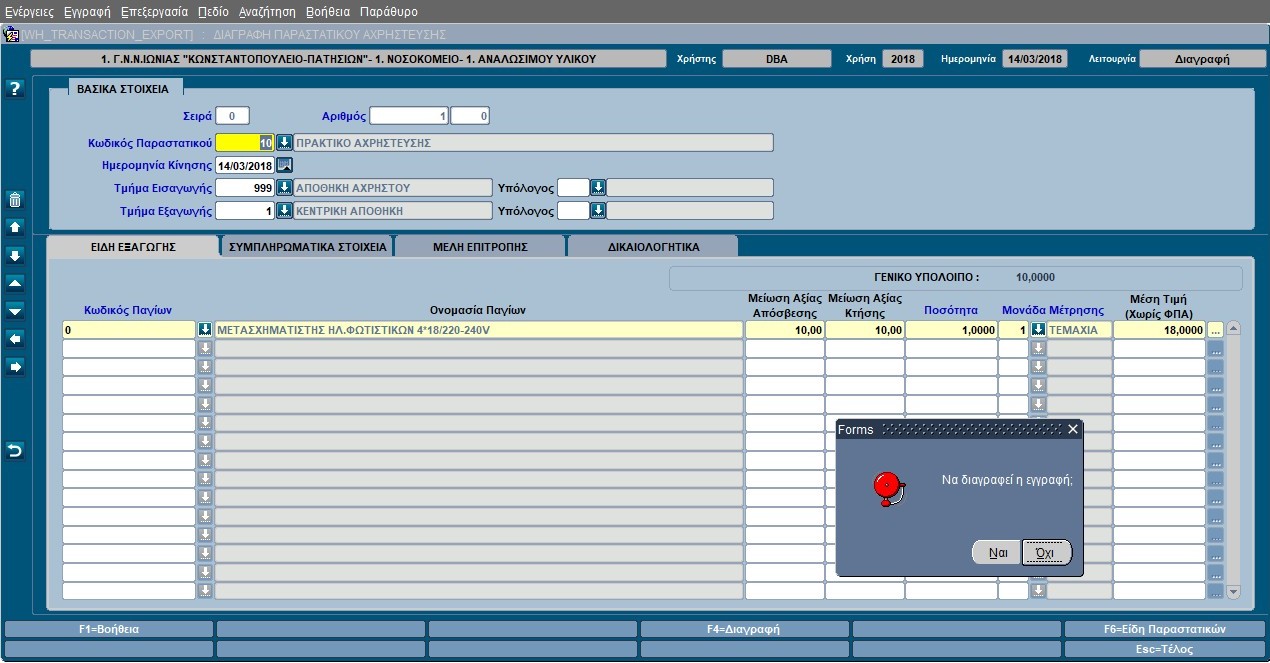1270x663 pixels.
Task: Click ΜΕΤΑΣΧΗΜΑΤΙΣΤΗΣ ΗΛ.ΦΩΤΙΣΤΙΚΩΝ description cell
Action: 479,329
